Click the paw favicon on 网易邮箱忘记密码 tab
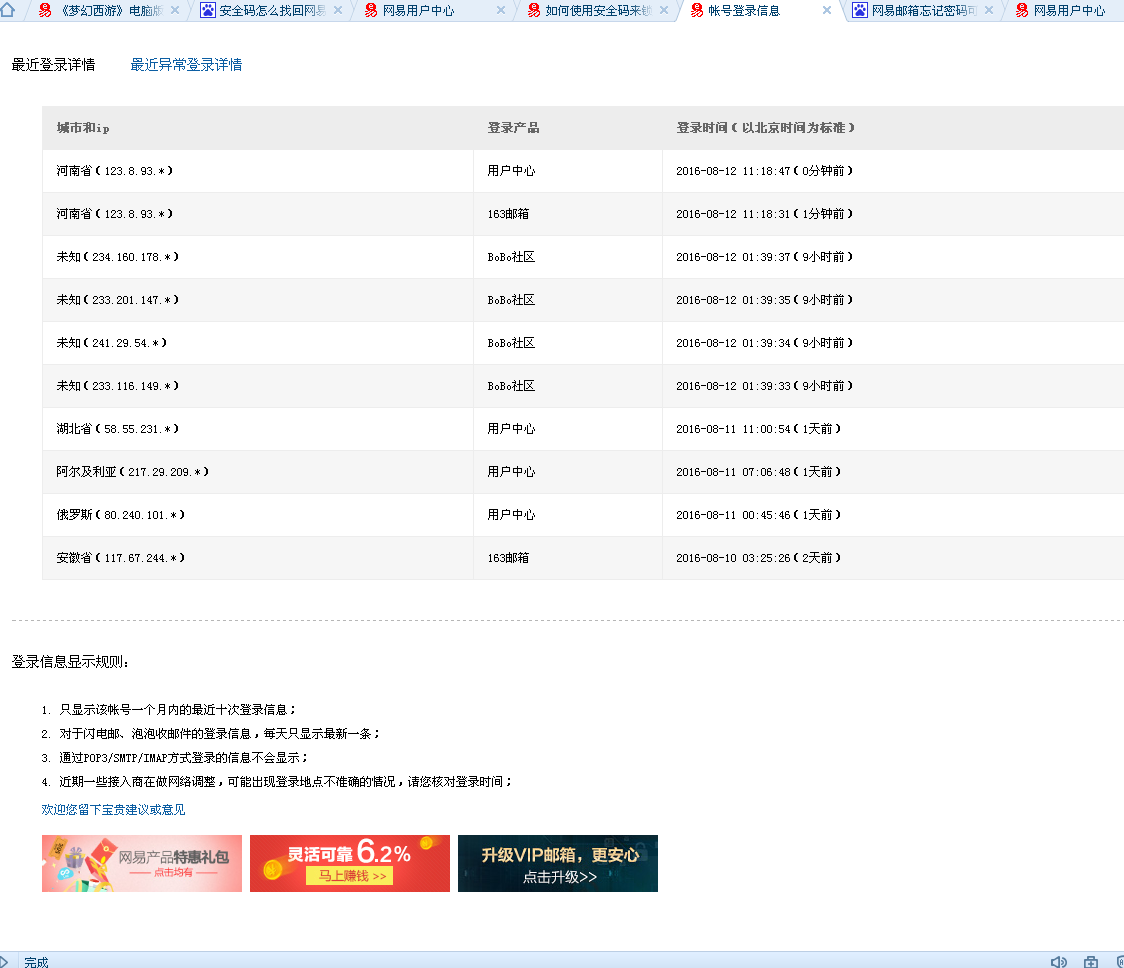 click(x=860, y=11)
